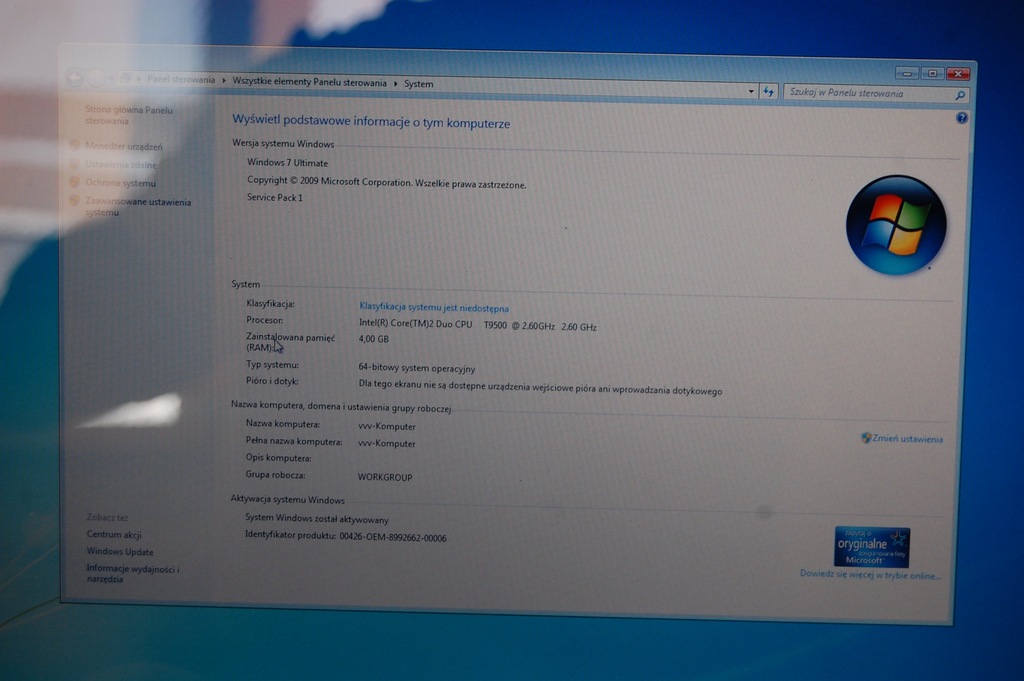Select the "Wszystkie elementy Panelu sterowania" breadcrumb
Screen dimensions: 1024x681
pyautogui.click(x=310, y=82)
